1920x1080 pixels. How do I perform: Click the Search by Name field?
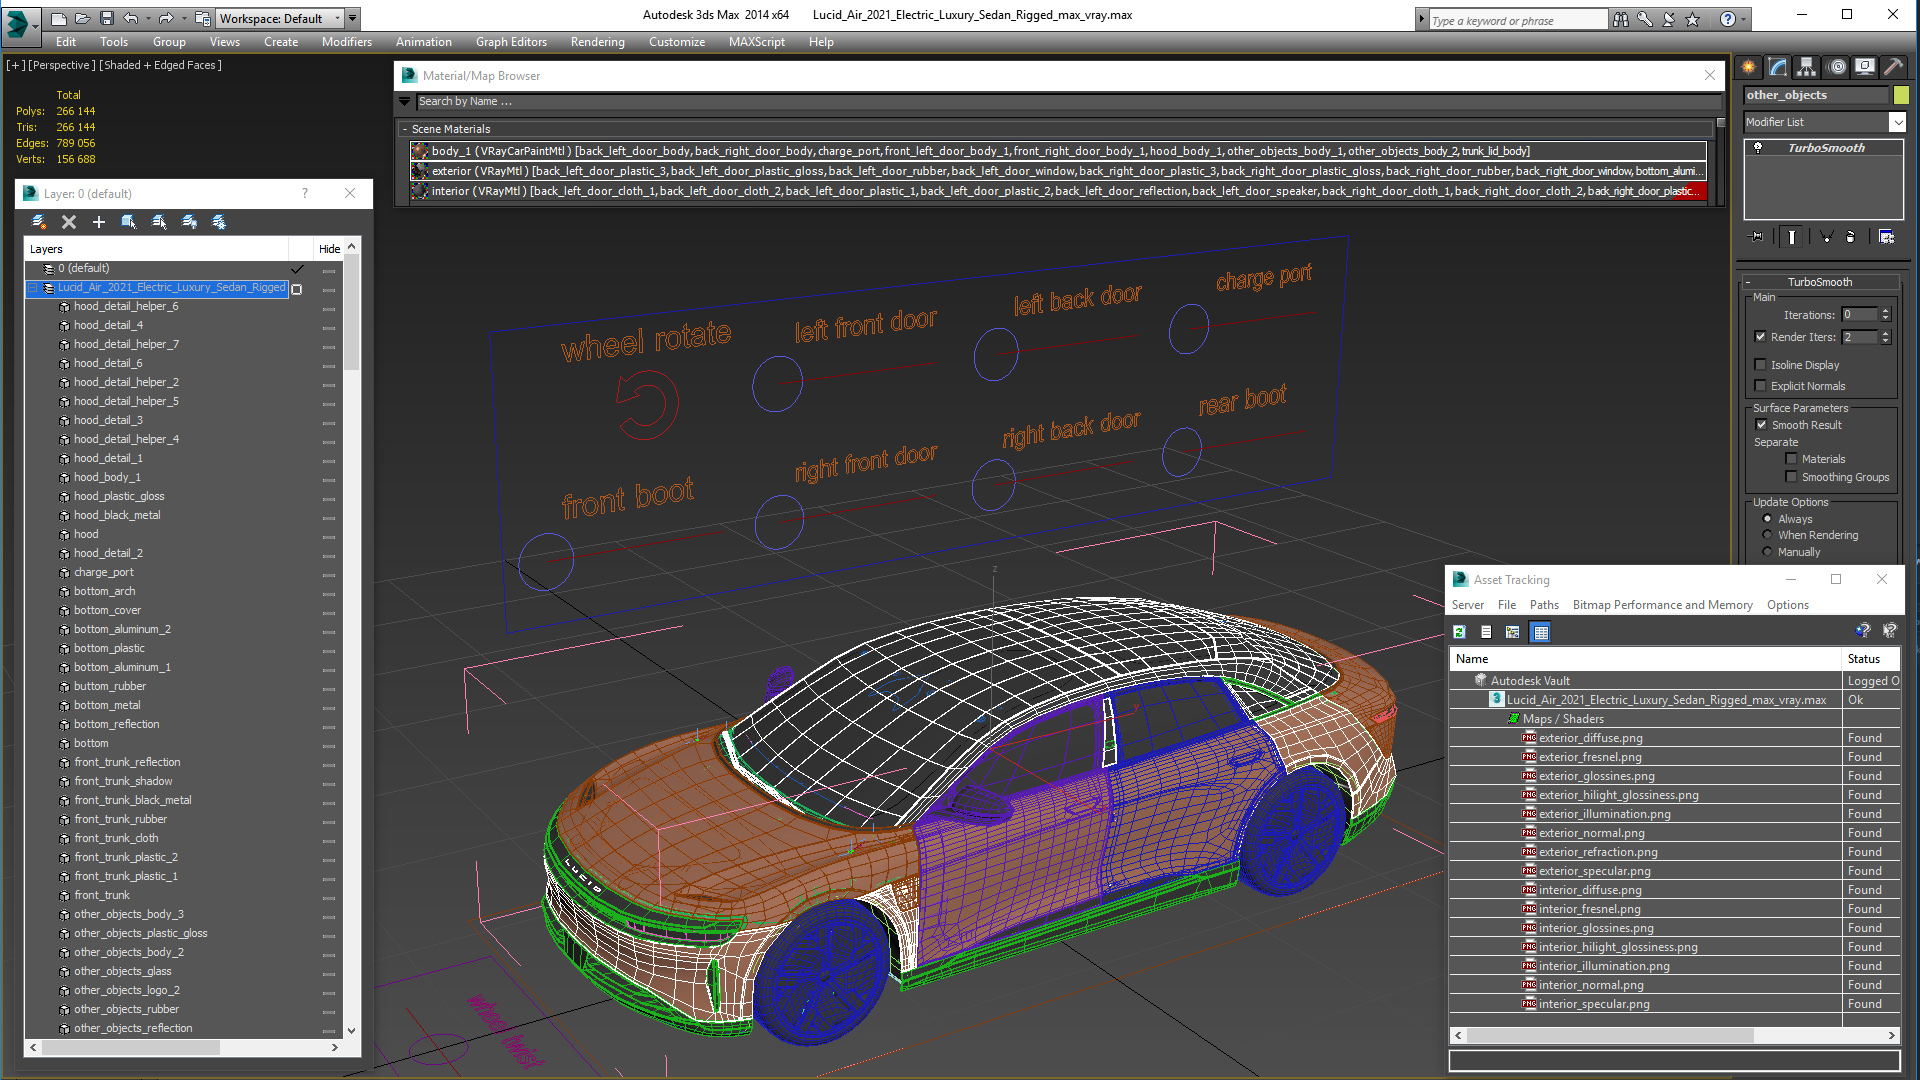click(1068, 101)
